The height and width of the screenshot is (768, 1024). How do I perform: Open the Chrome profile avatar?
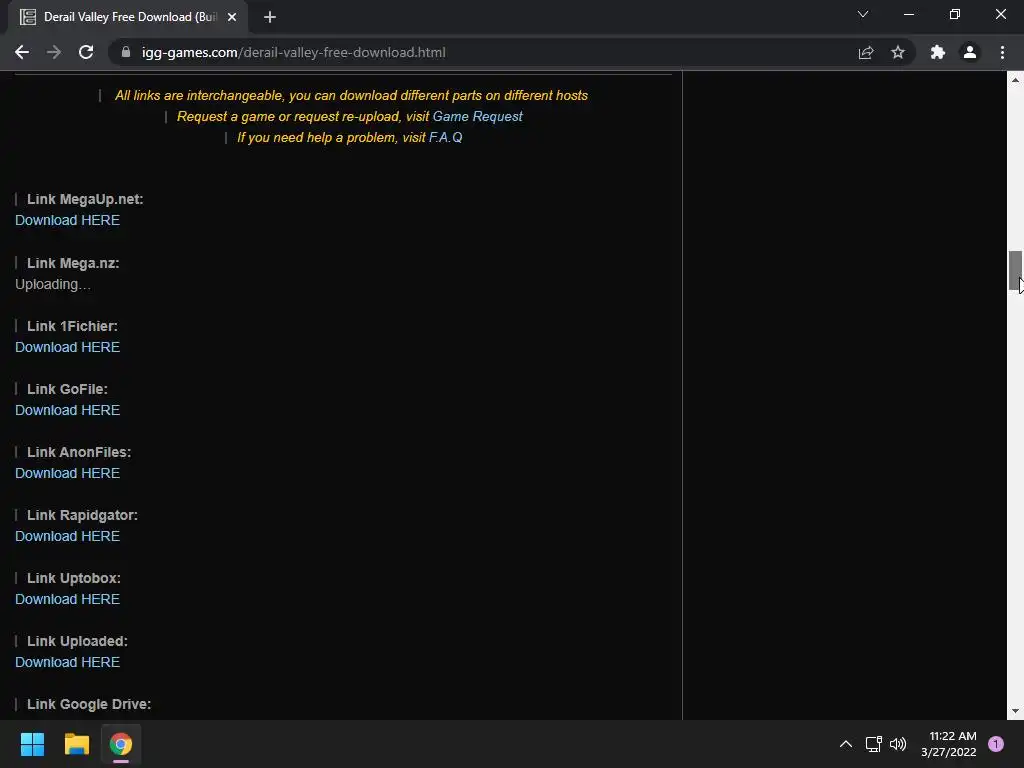click(970, 52)
